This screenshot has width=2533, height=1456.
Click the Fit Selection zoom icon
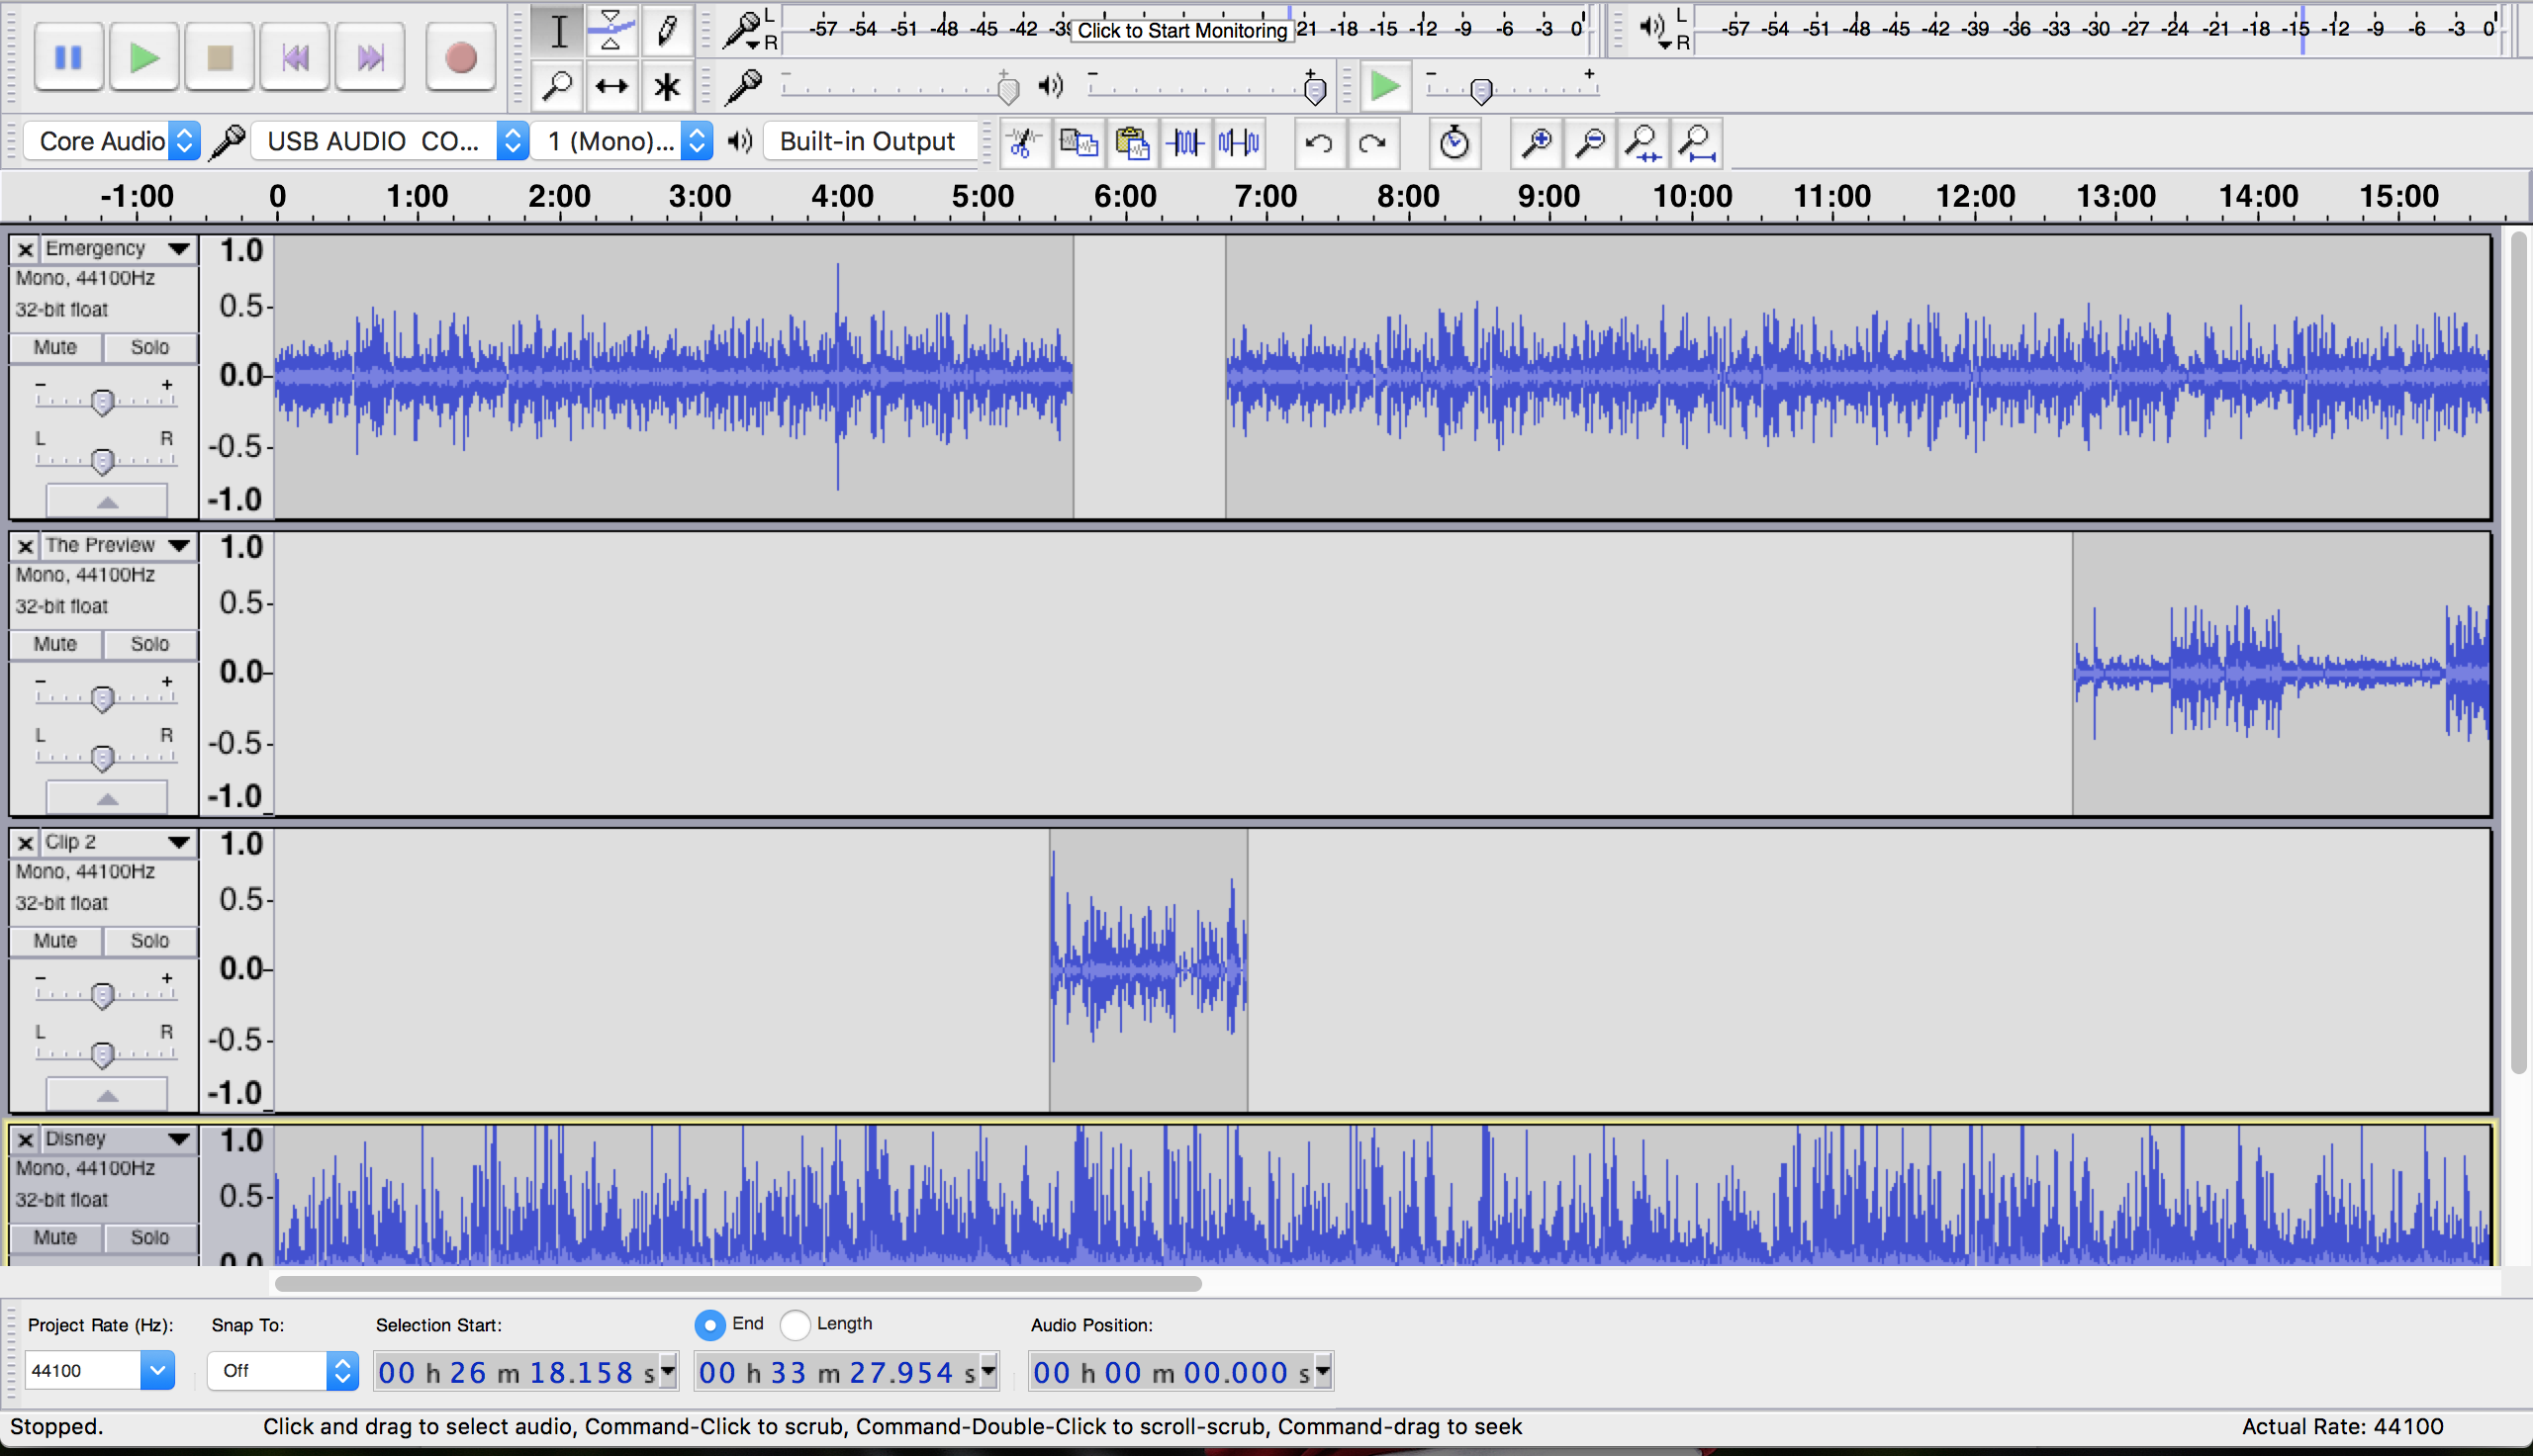click(x=1644, y=143)
